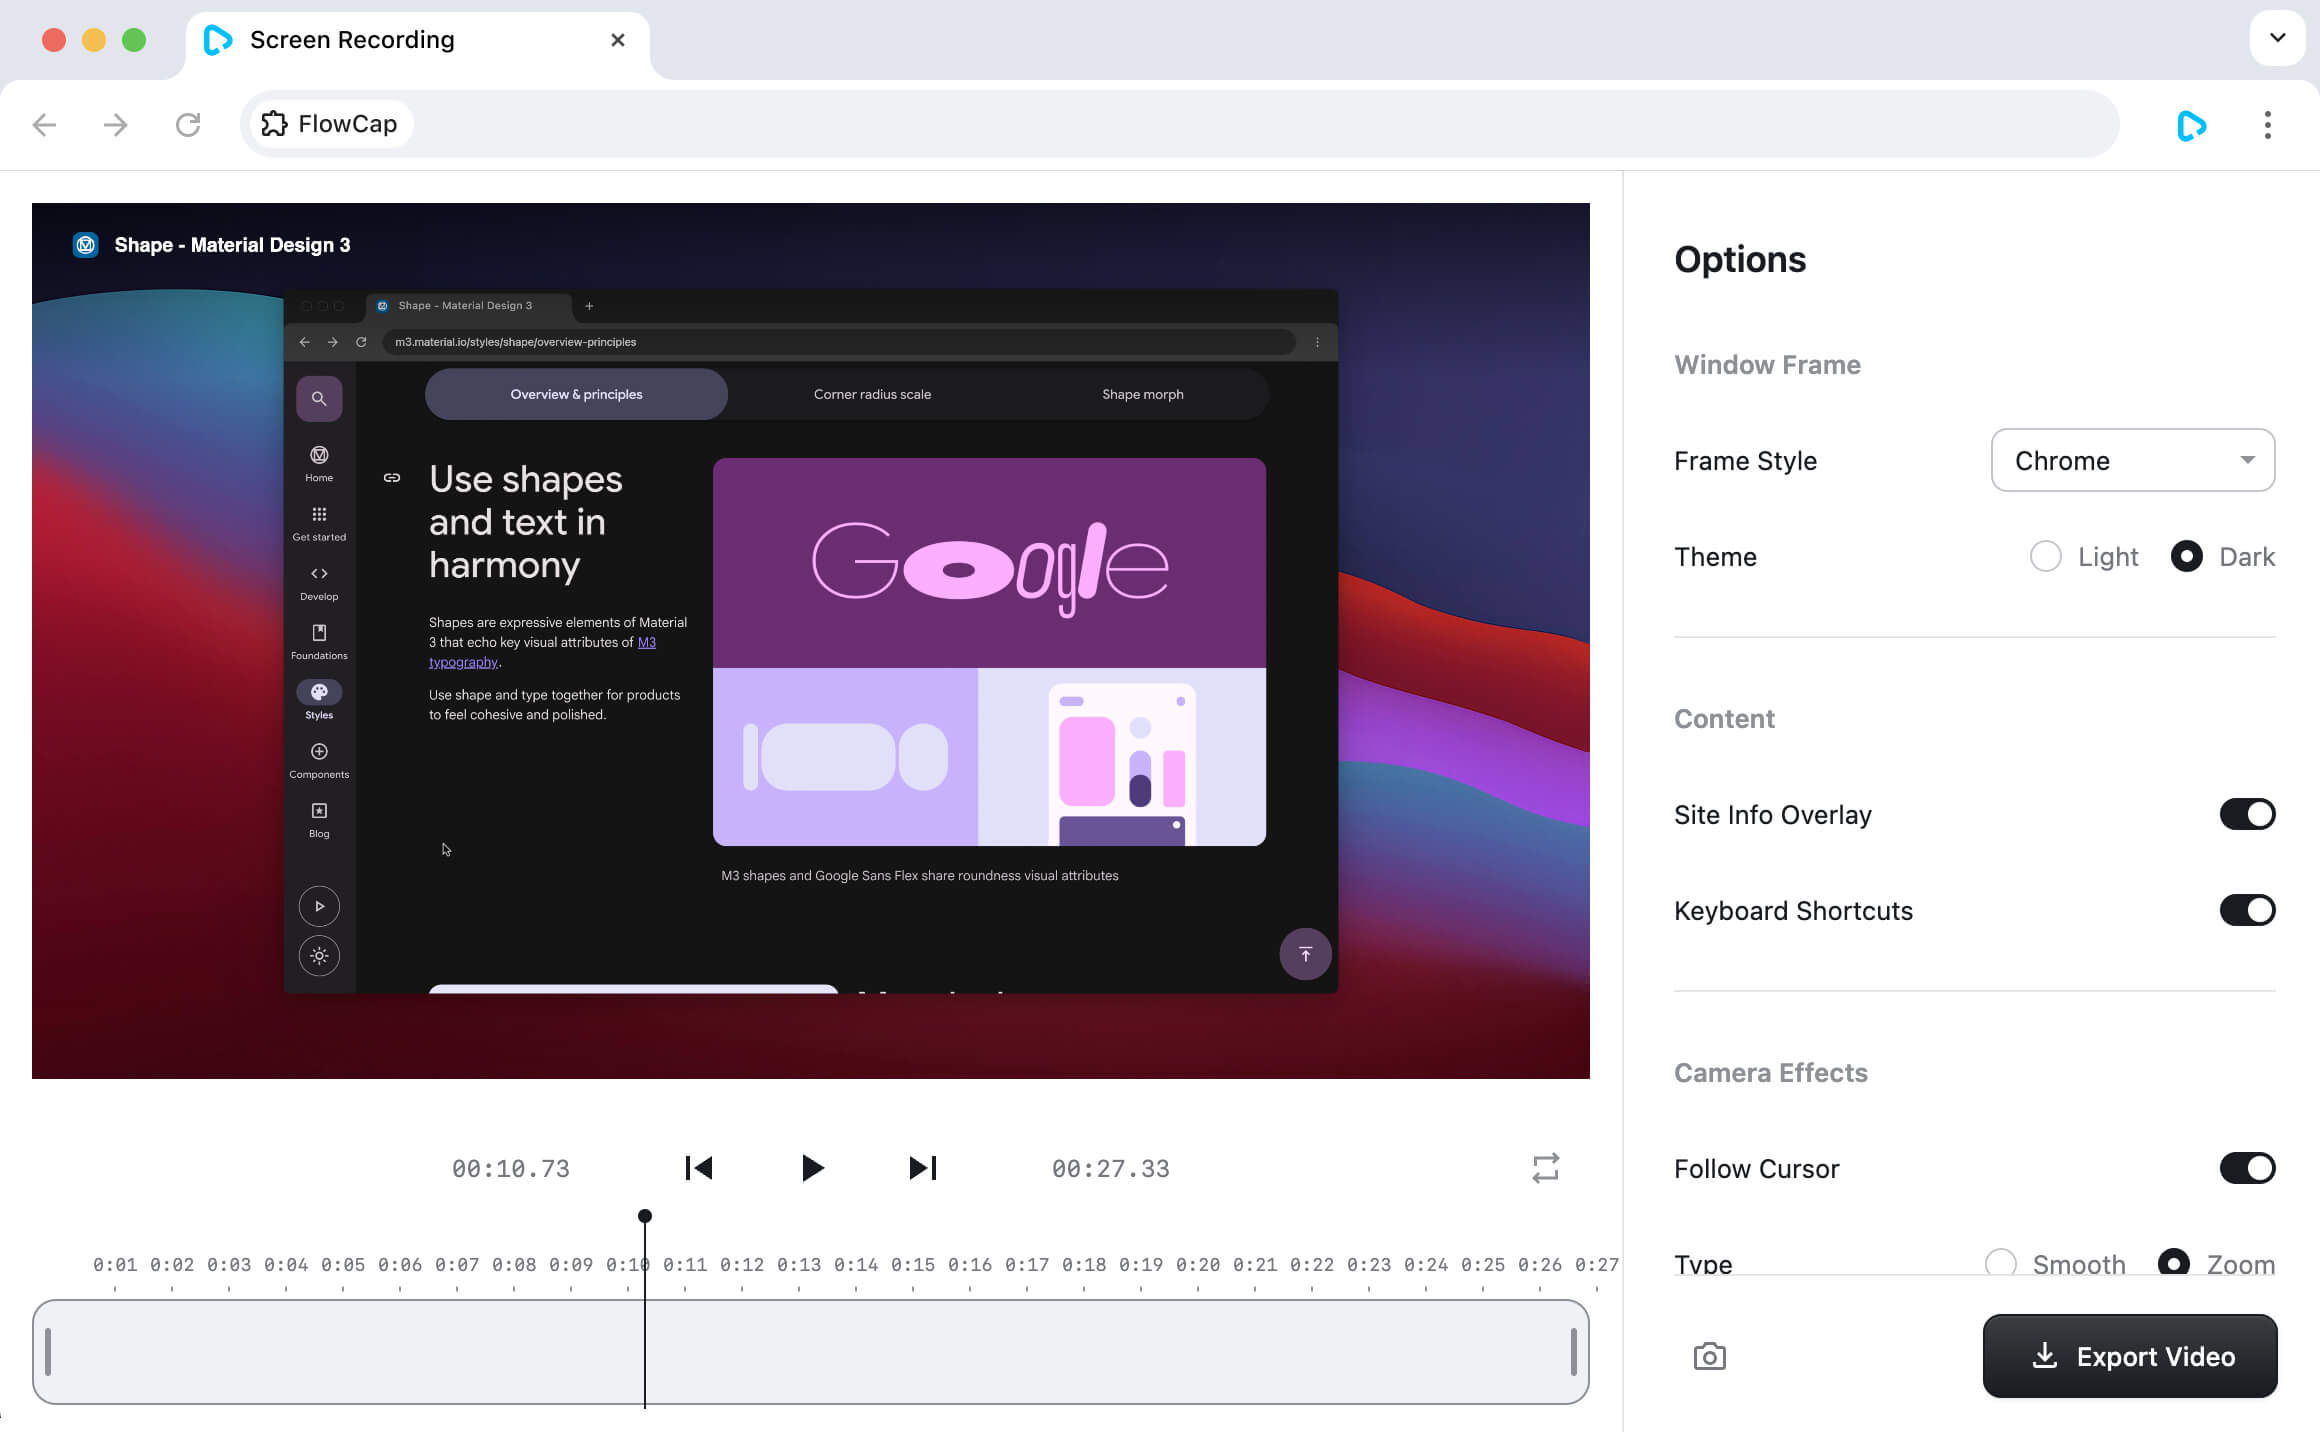Open the Frame Style dropdown
2320x1432 pixels.
[2132, 460]
